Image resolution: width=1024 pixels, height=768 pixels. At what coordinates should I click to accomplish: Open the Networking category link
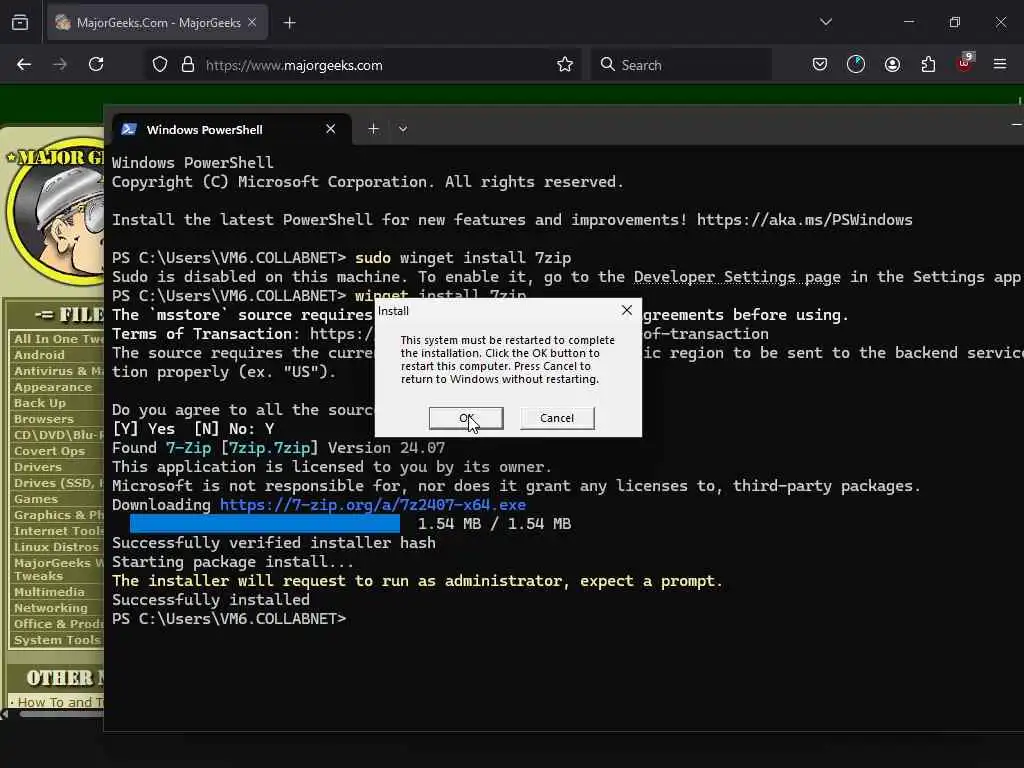pyautogui.click(x=50, y=608)
